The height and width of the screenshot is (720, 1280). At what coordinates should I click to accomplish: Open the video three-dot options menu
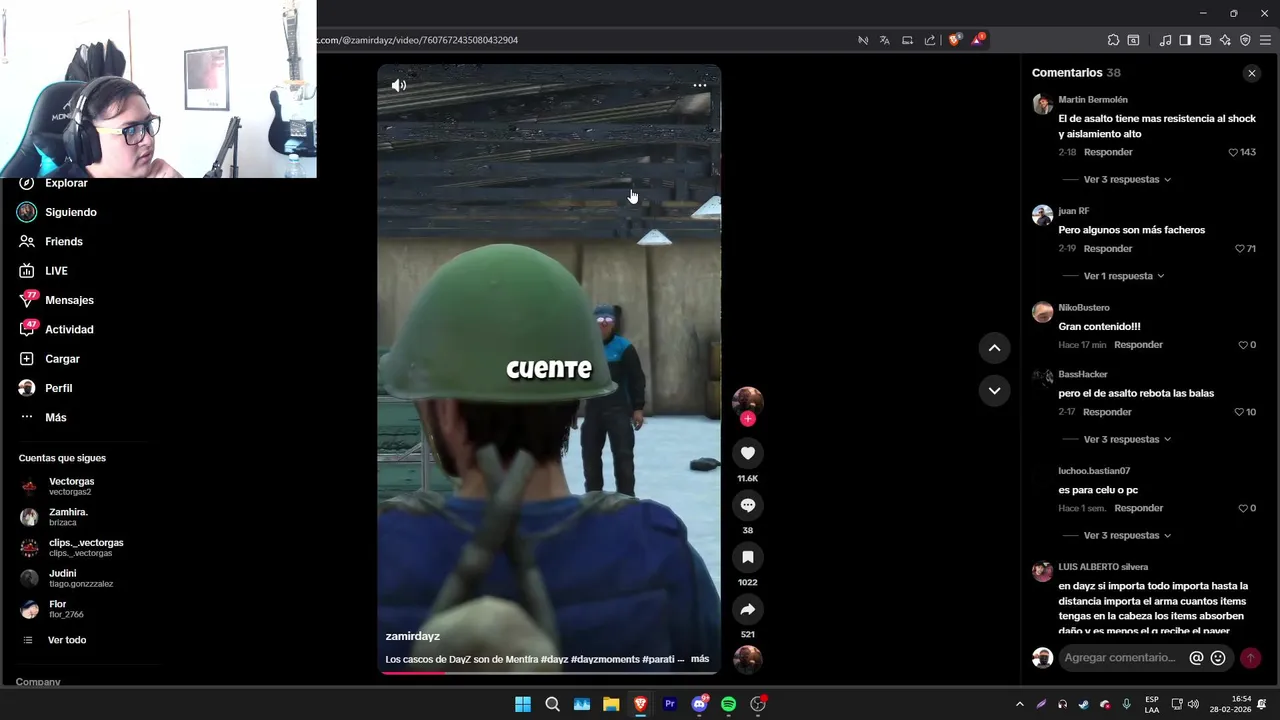700,86
